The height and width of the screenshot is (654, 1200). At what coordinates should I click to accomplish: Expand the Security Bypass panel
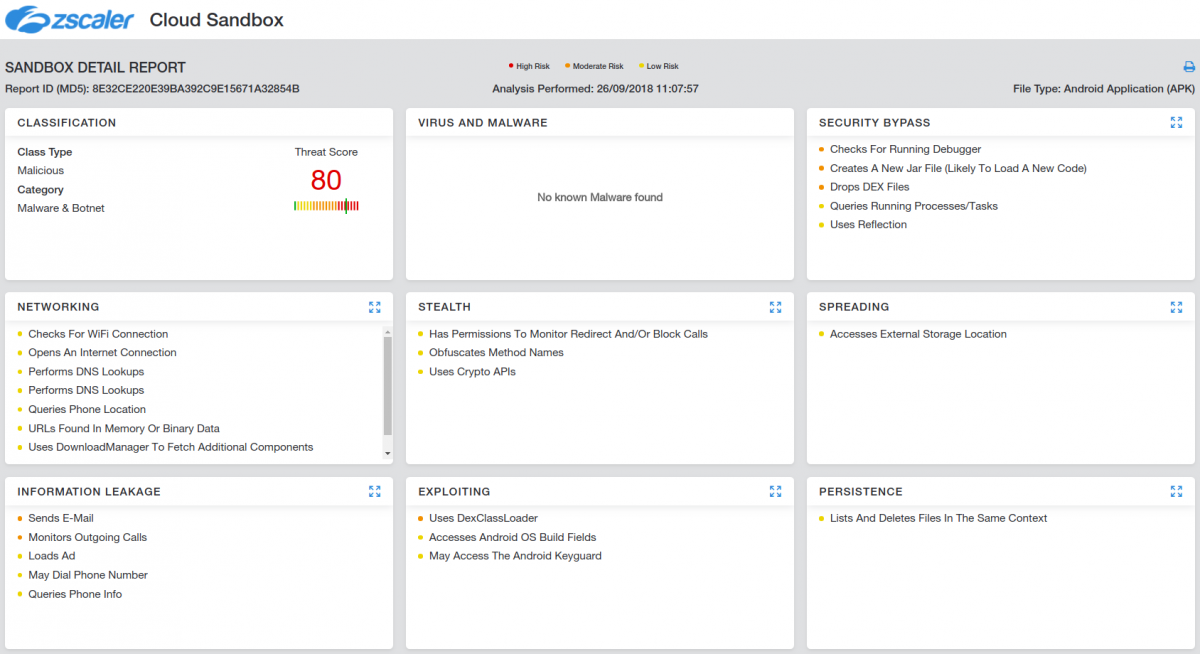pyautogui.click(x=1176, y=123)
